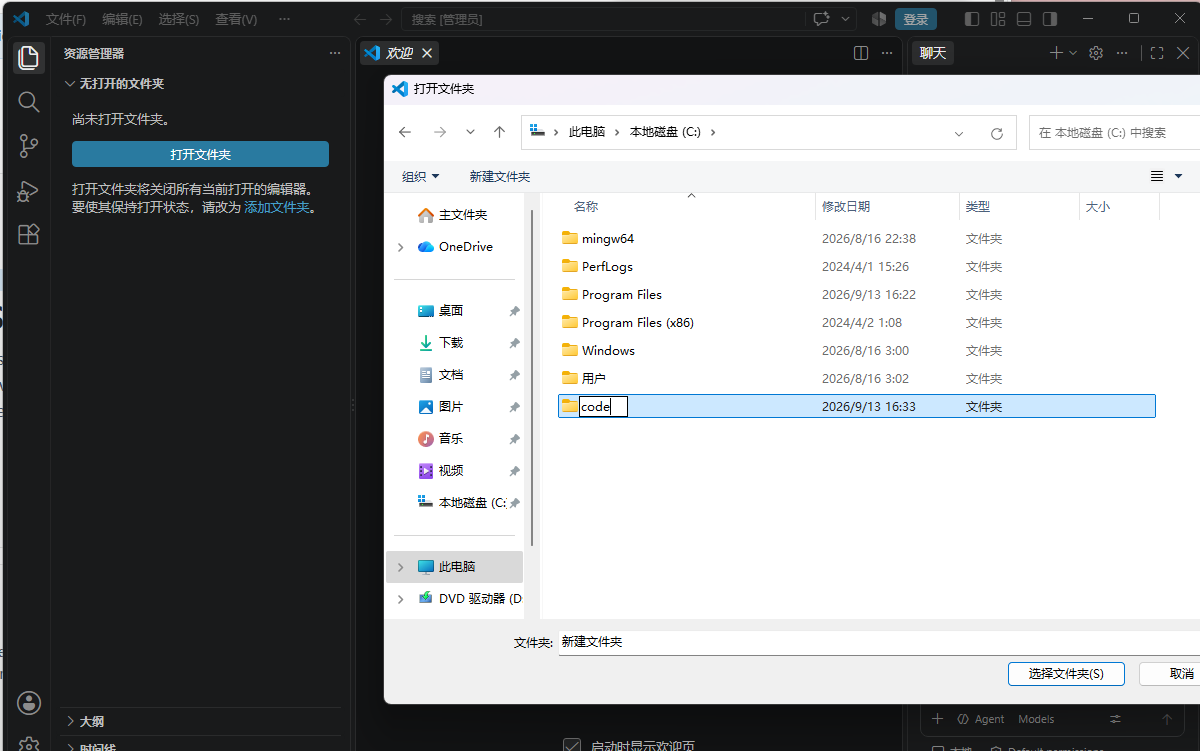Toggle the bottom panel layout icon

tap(1024, 19)
